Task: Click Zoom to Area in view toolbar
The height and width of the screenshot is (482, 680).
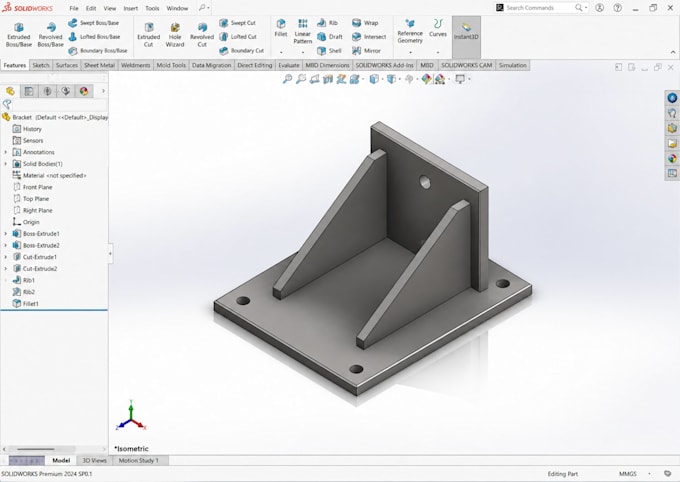Action: 301,79
